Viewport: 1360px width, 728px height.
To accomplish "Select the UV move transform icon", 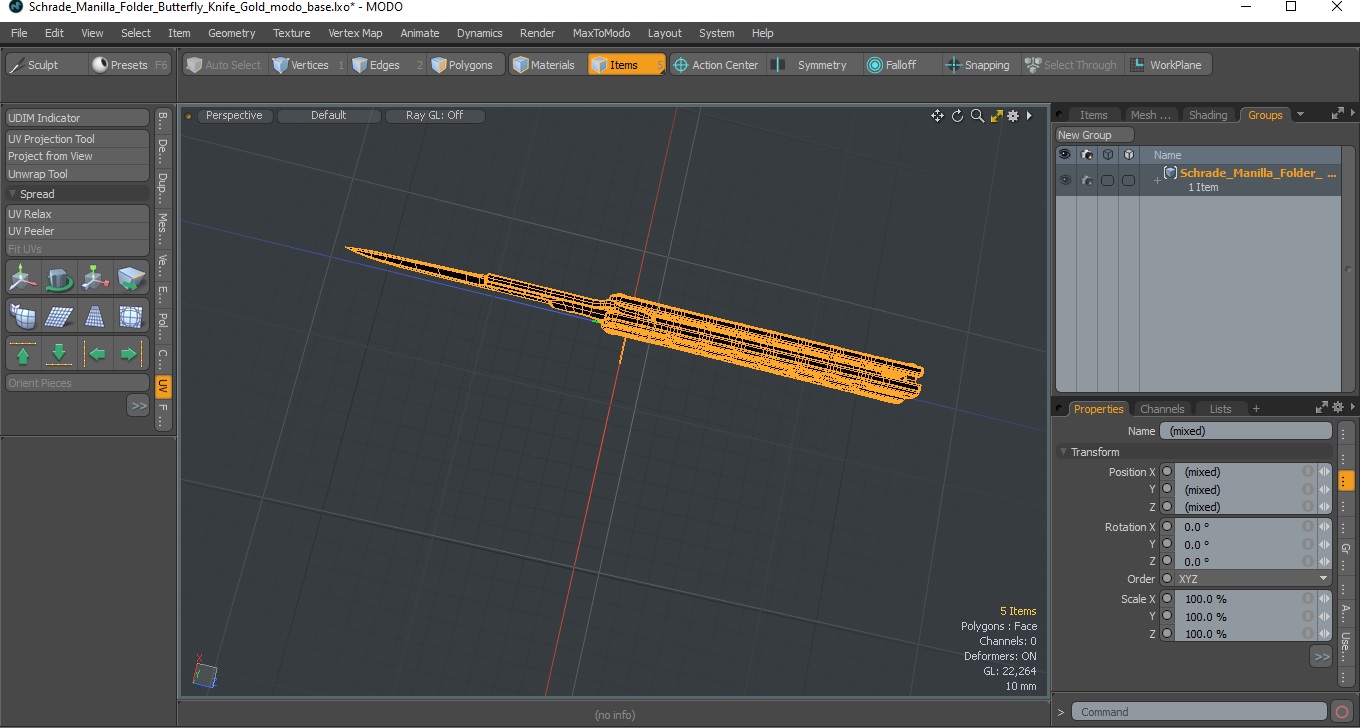I will pos(23,278).
